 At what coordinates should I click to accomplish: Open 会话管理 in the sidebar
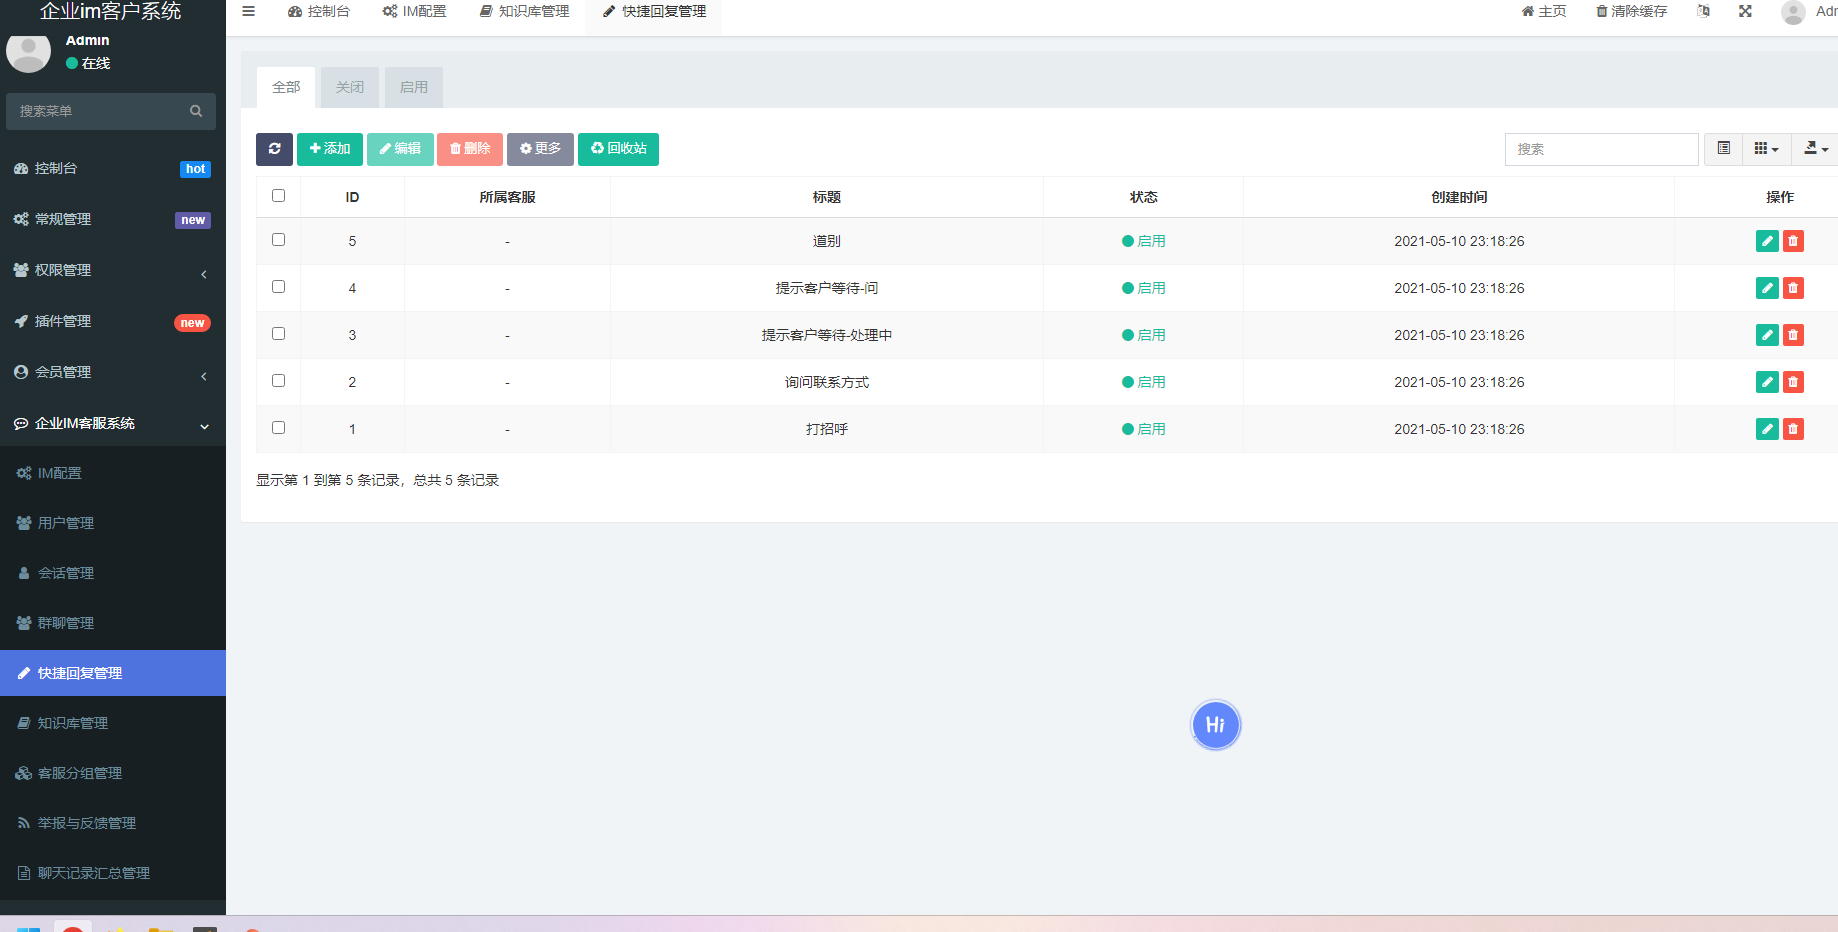pyautogui.click(x=113, y=573)
